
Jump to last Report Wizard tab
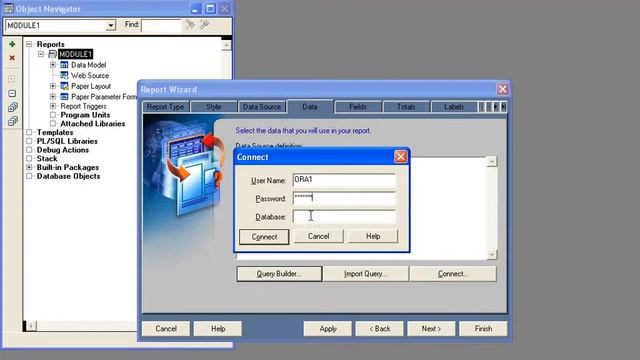tap(504, 107)
